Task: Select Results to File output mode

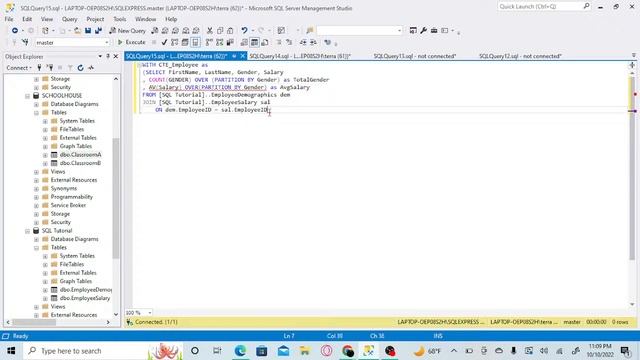Action: click(x=265, y=42)
